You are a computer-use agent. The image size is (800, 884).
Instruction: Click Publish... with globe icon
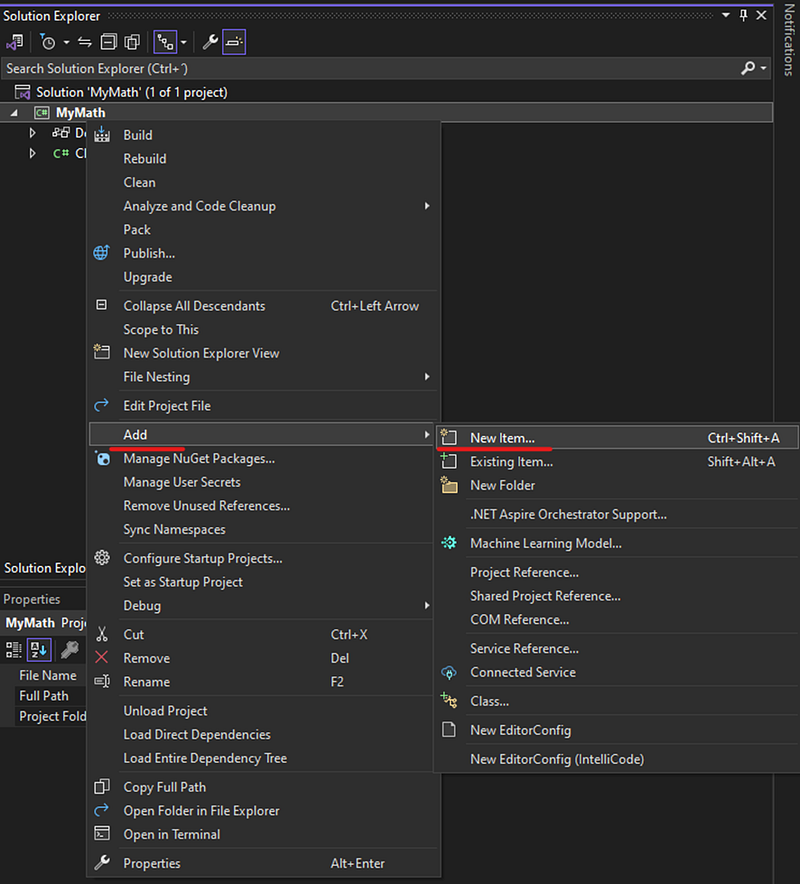[263, 254]
